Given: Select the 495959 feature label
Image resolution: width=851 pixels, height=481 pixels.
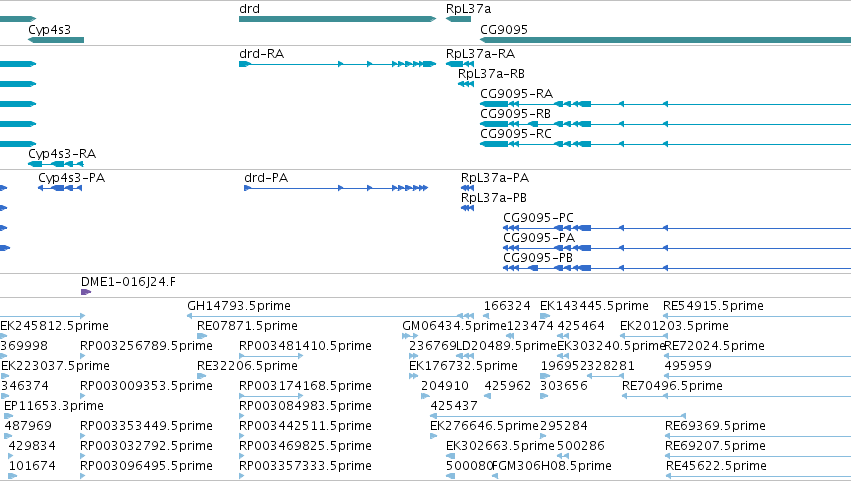Looking at the screenshot, I should (688, 366).
